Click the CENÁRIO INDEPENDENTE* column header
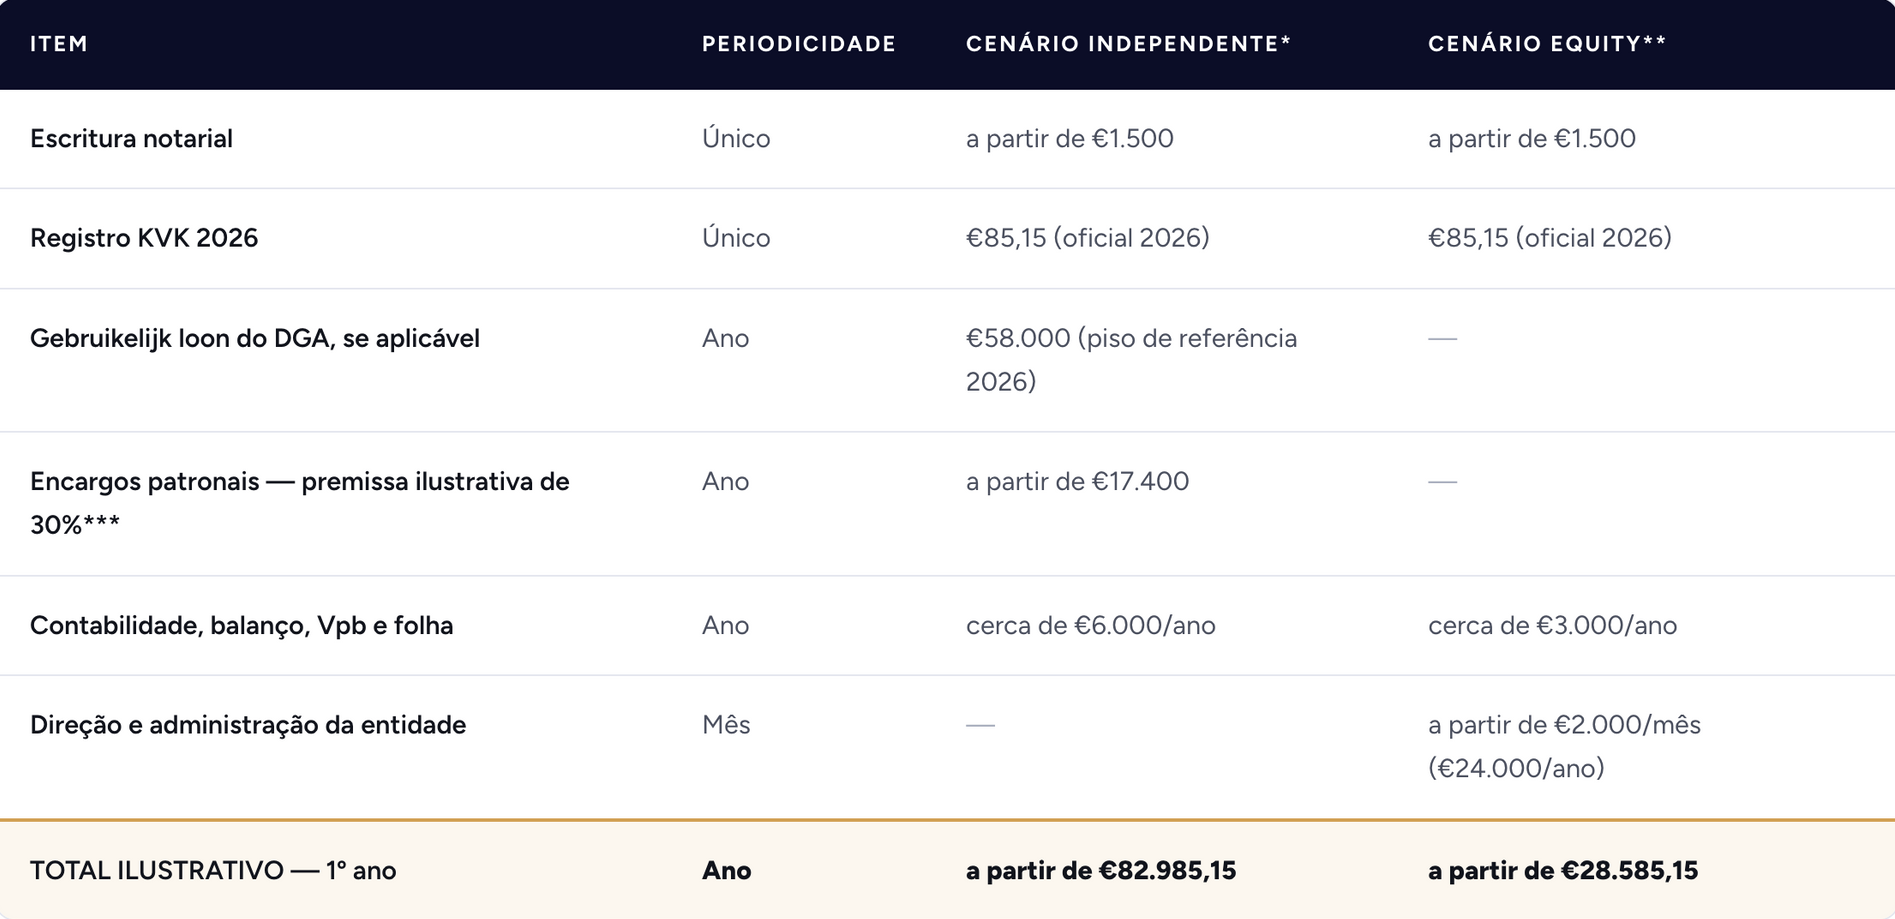Screen dimensions: 1895x919 coord(1129,44)
